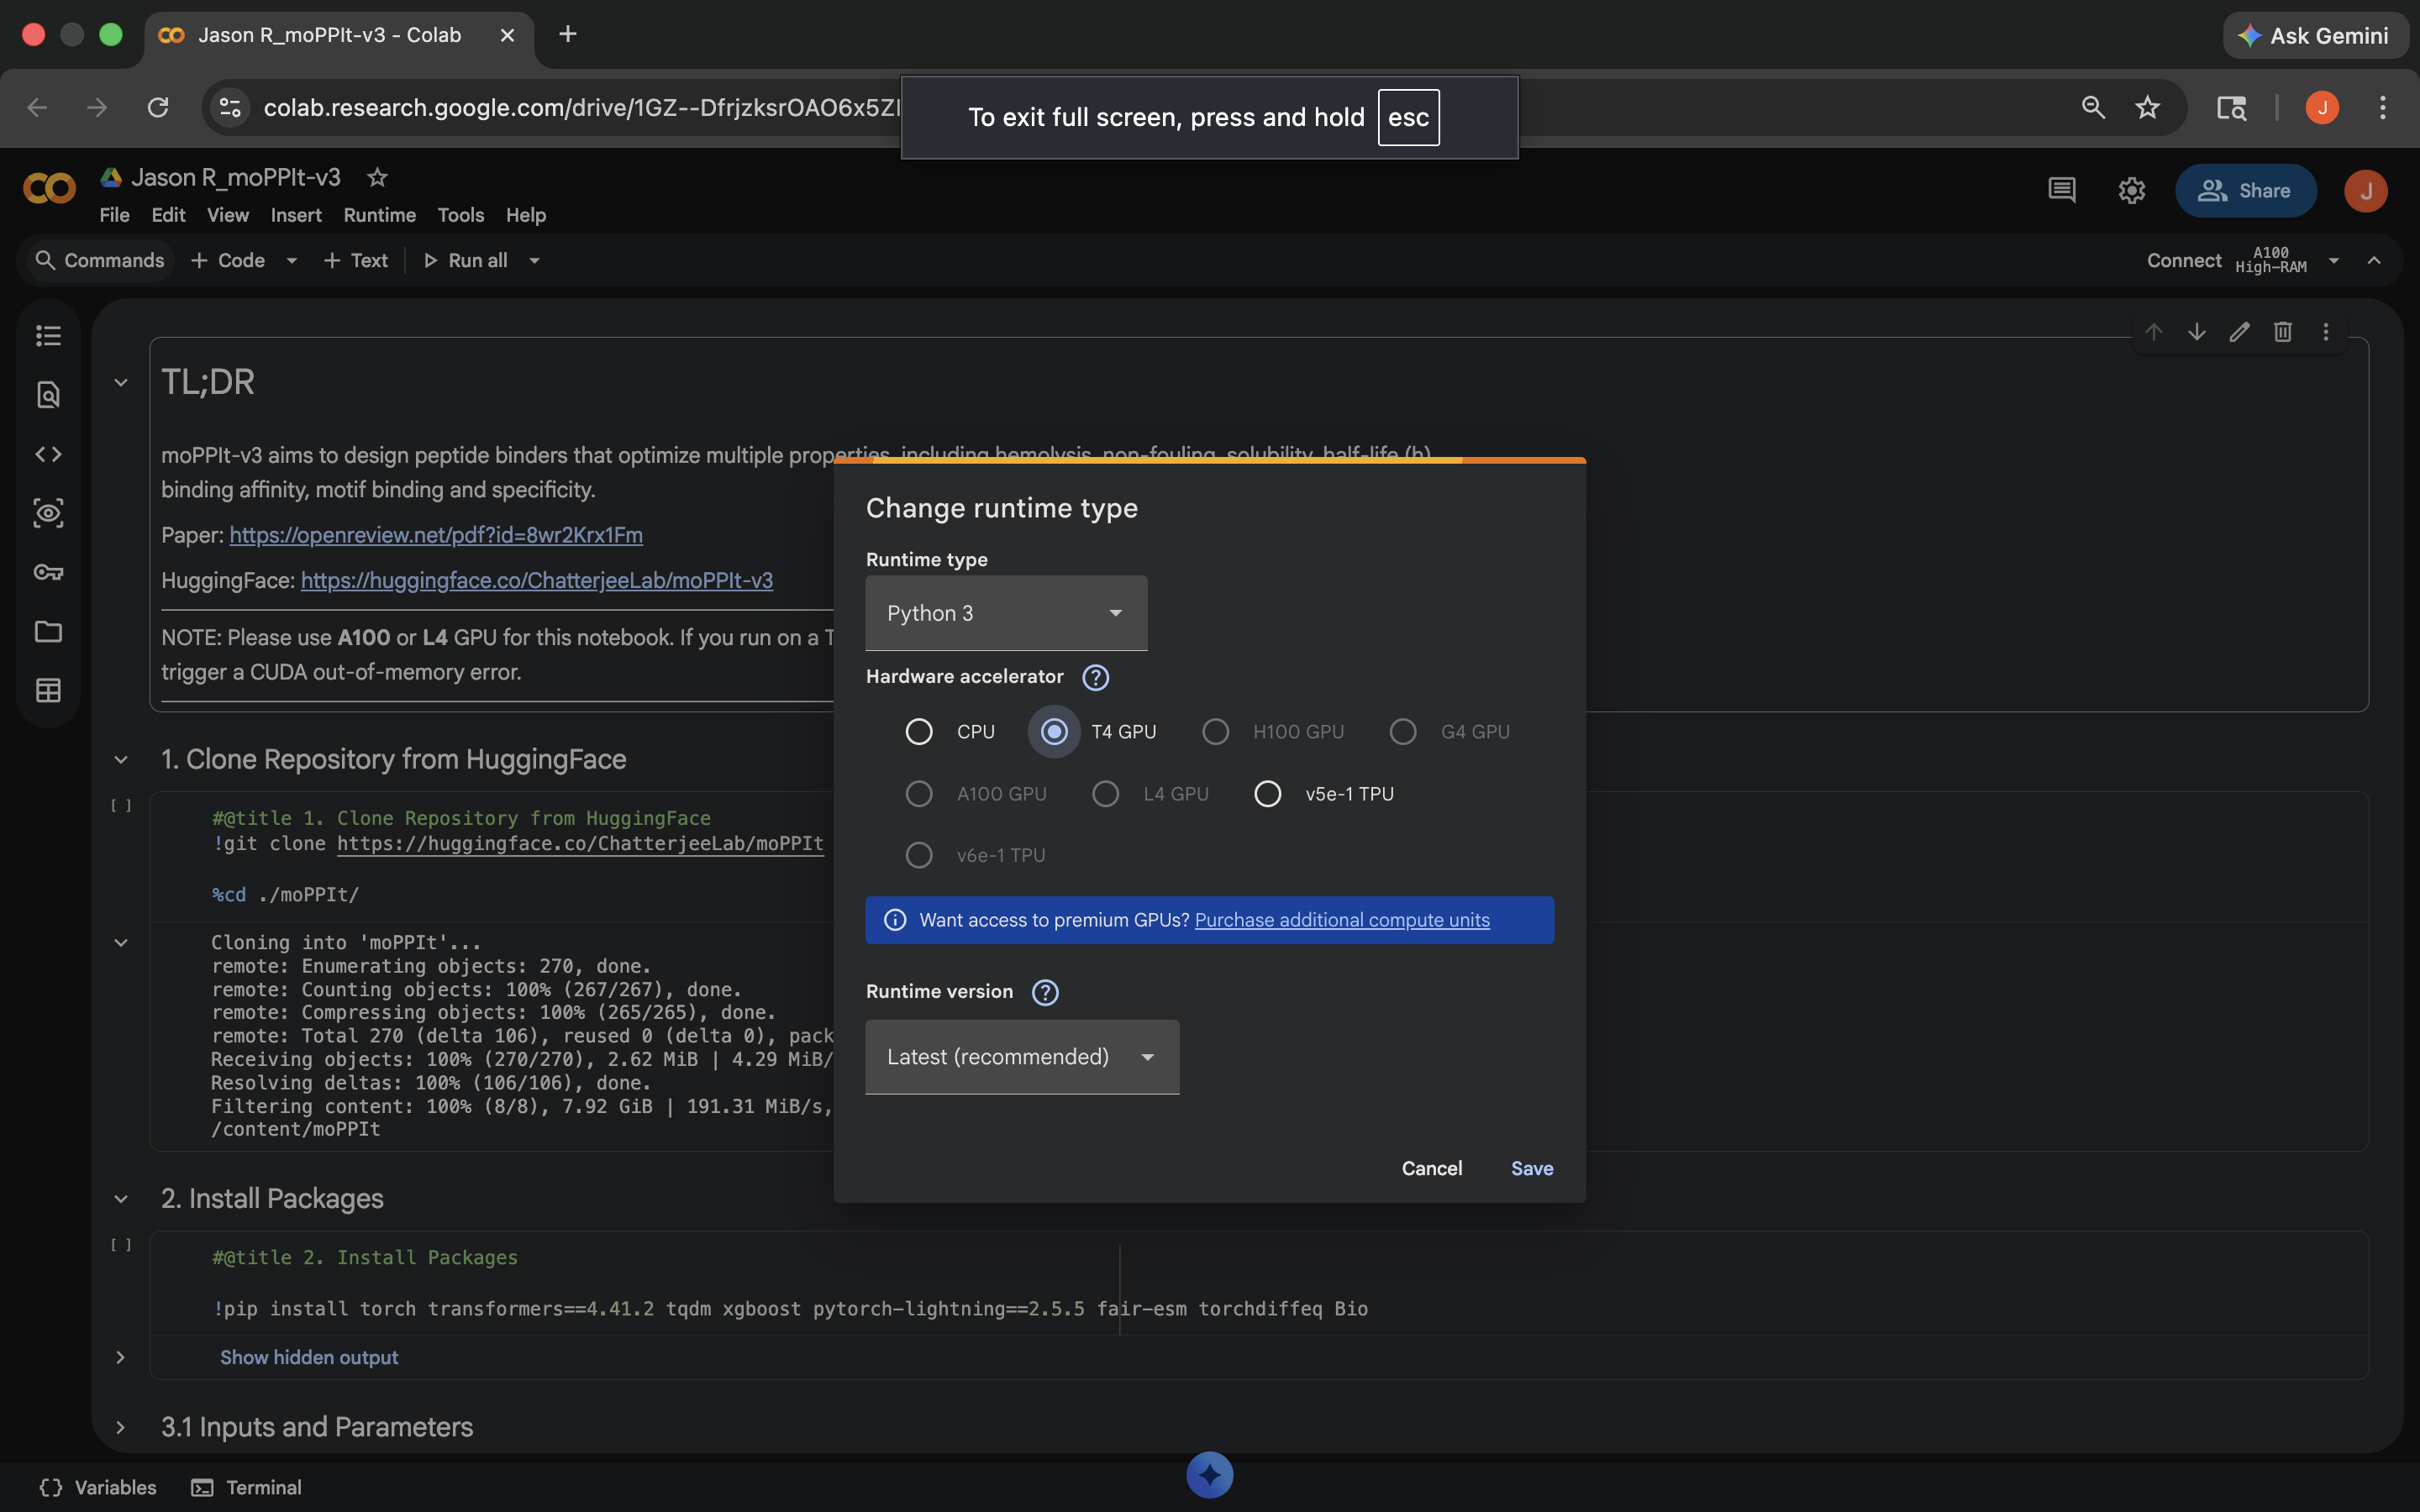This screenshot has width=2420, height=1512.
Task: Open the Runtime version dropdown
Action: point(1022,1057)
